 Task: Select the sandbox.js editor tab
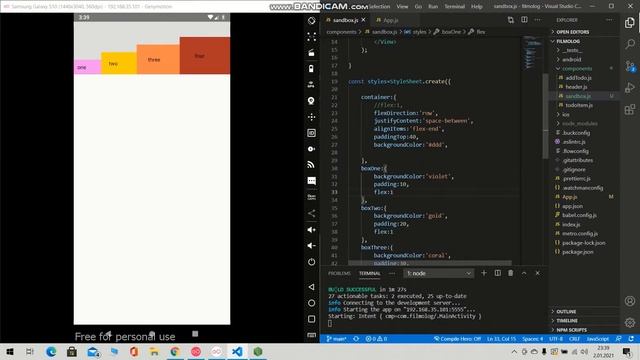[345, 20]
